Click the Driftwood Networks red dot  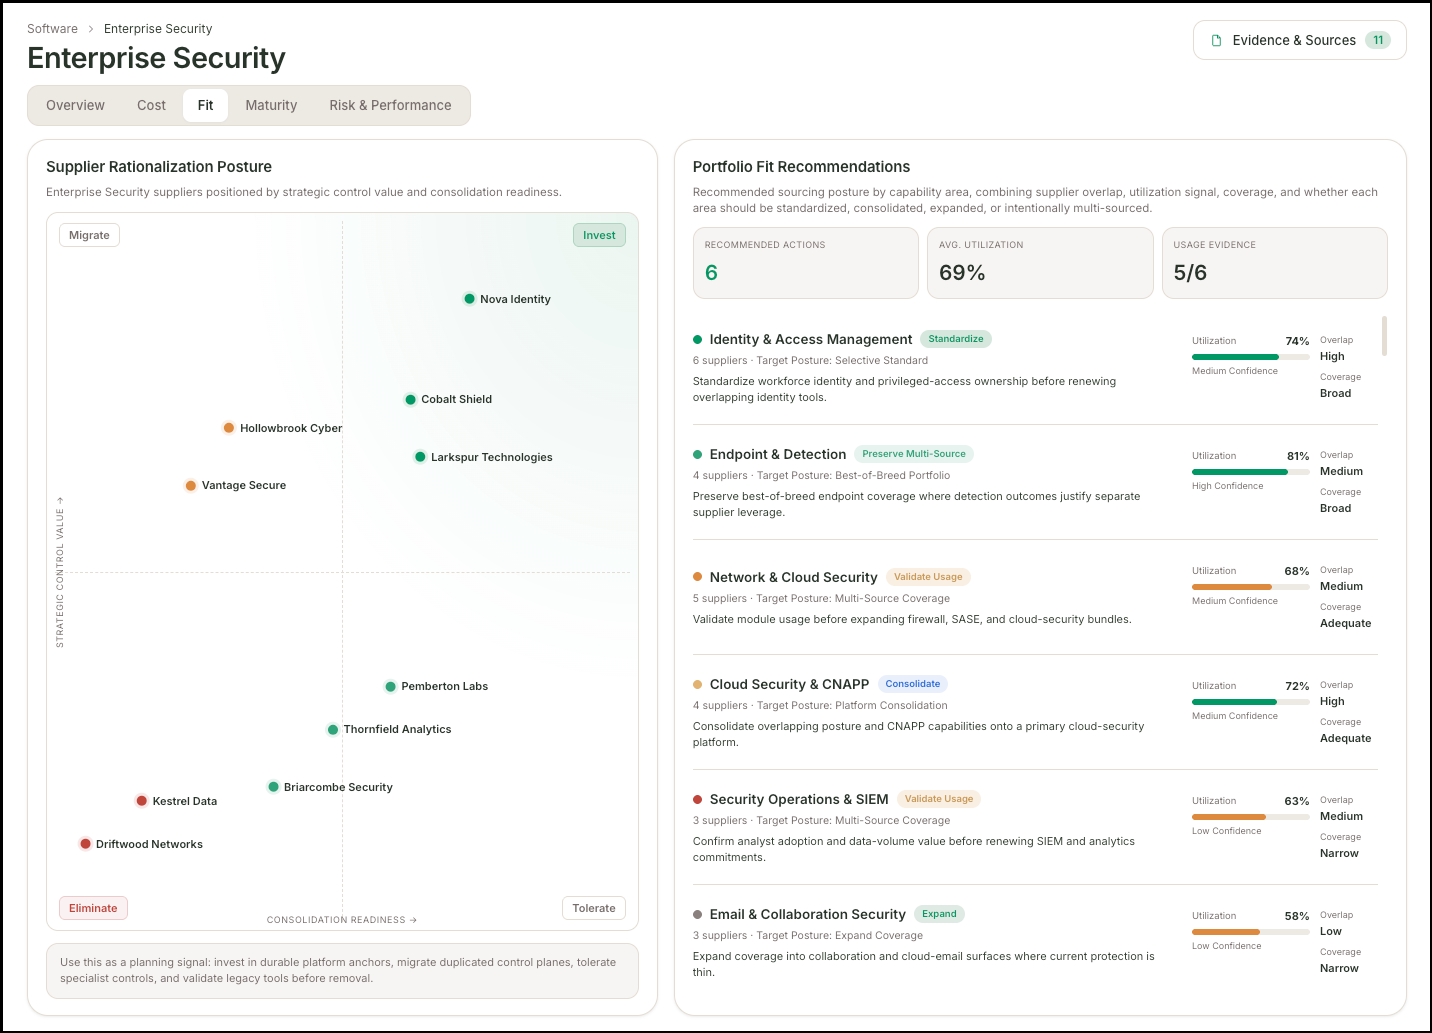pyautogui.click(x=85, y=844)
